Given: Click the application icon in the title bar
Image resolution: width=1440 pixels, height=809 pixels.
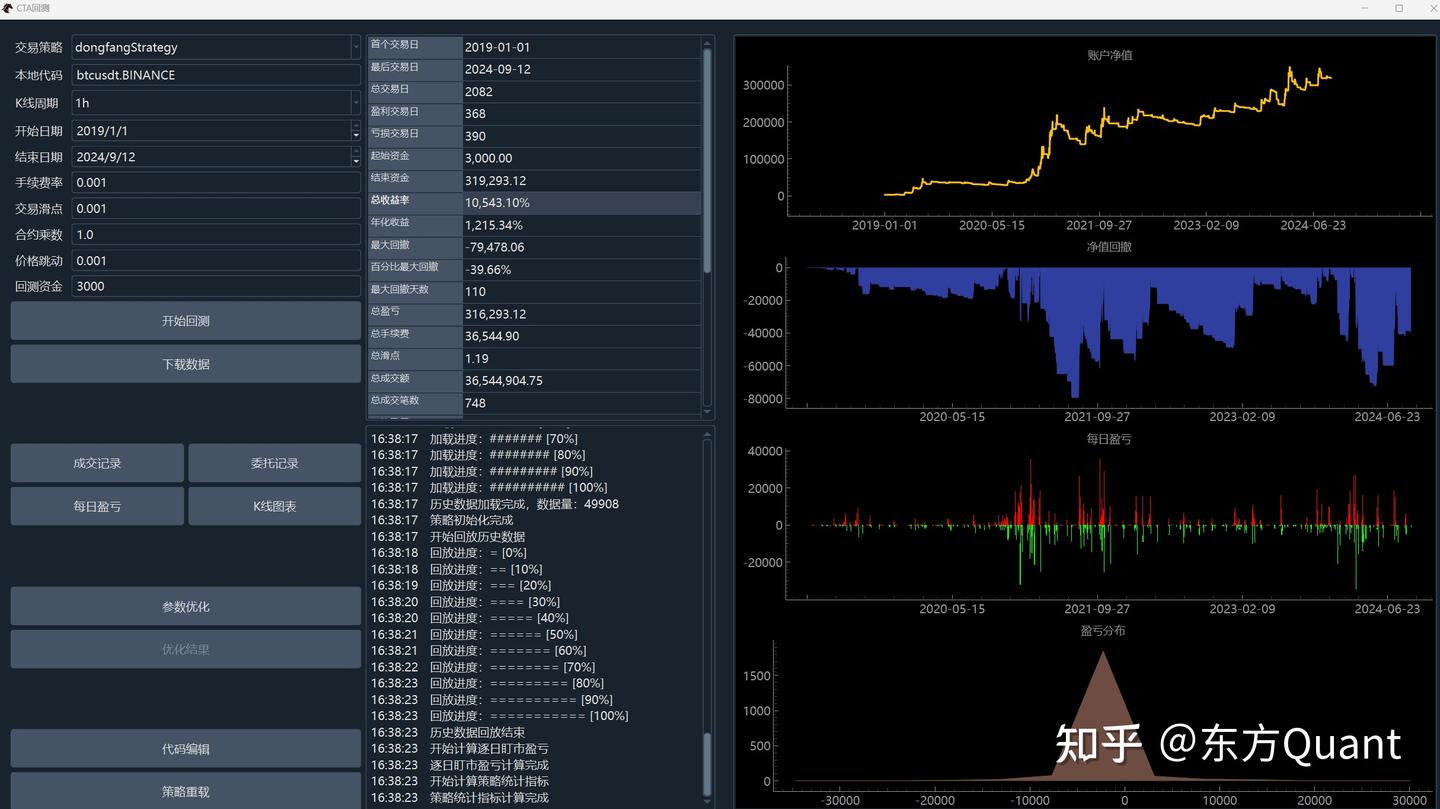Looking at the screenshot, I should pos(10,8).
